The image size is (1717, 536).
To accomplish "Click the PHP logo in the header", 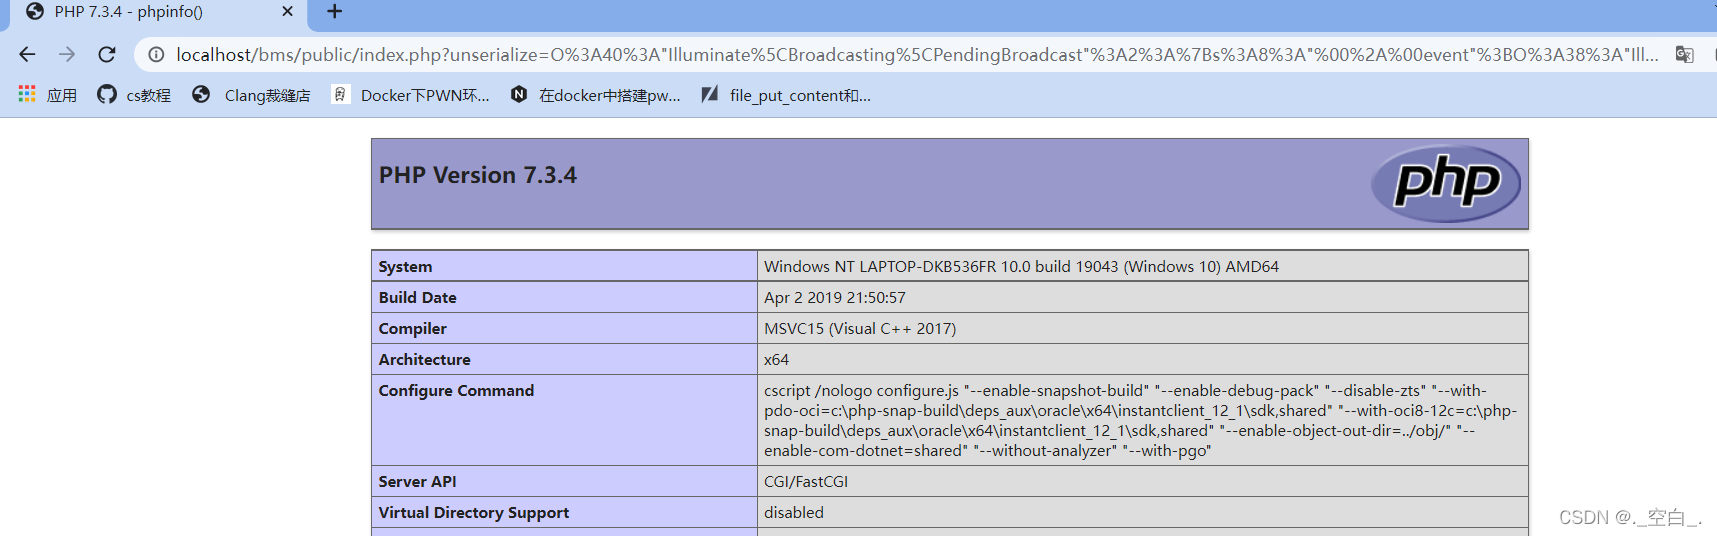I will click(x=1446, y=183).
